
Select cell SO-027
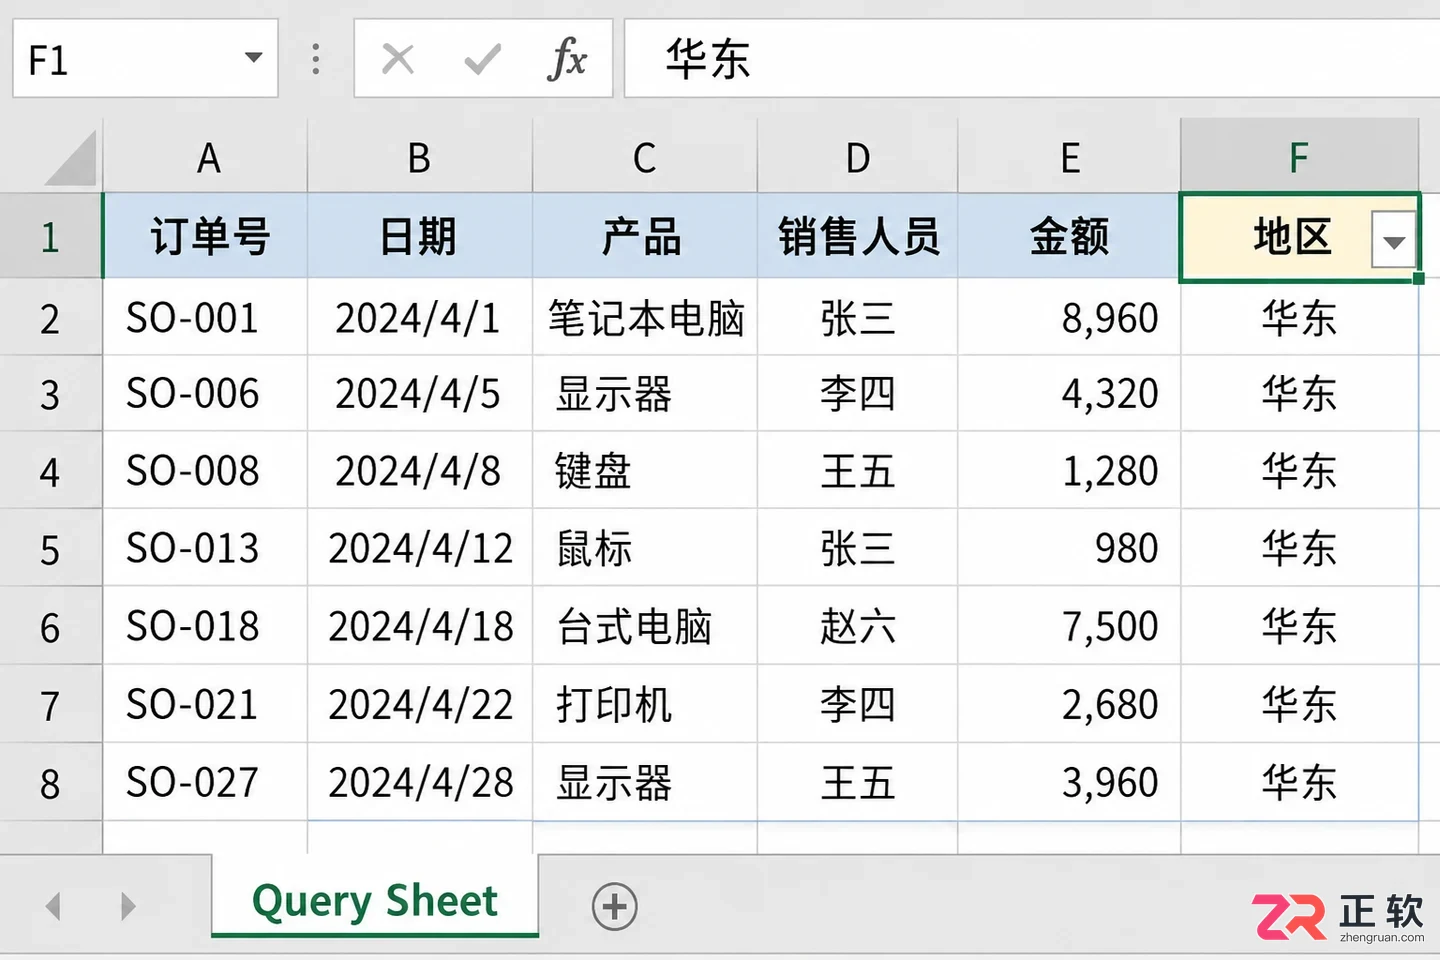[206, 783]
